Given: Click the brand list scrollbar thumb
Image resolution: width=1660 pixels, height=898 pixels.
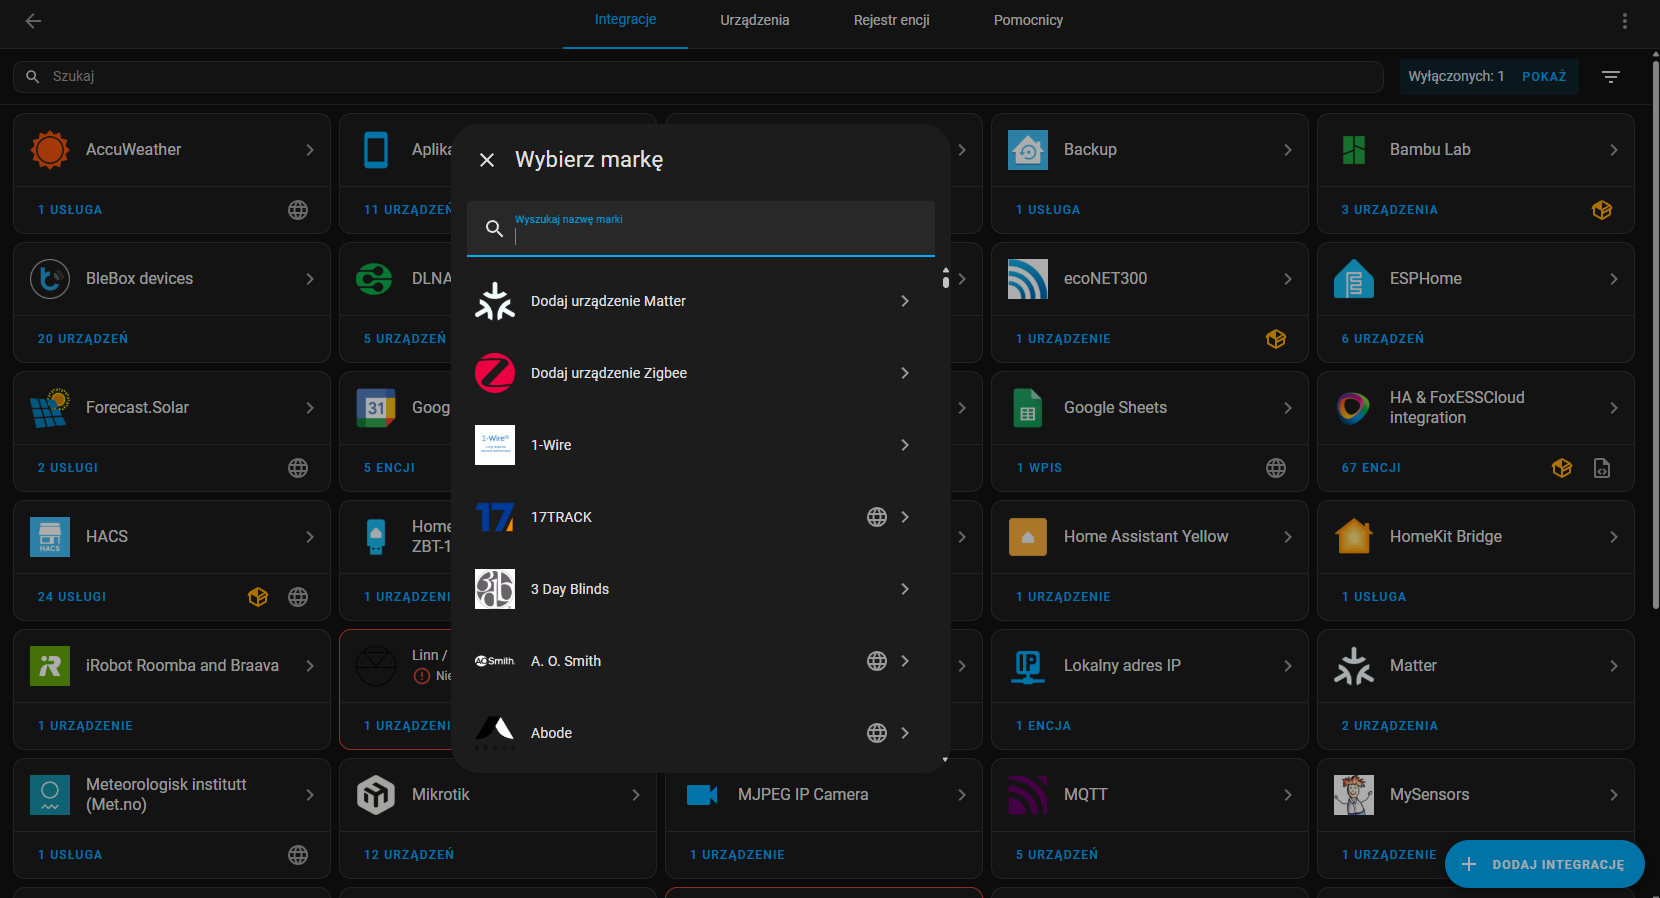Looking at the screenshot, I should (x=945, y=278).
